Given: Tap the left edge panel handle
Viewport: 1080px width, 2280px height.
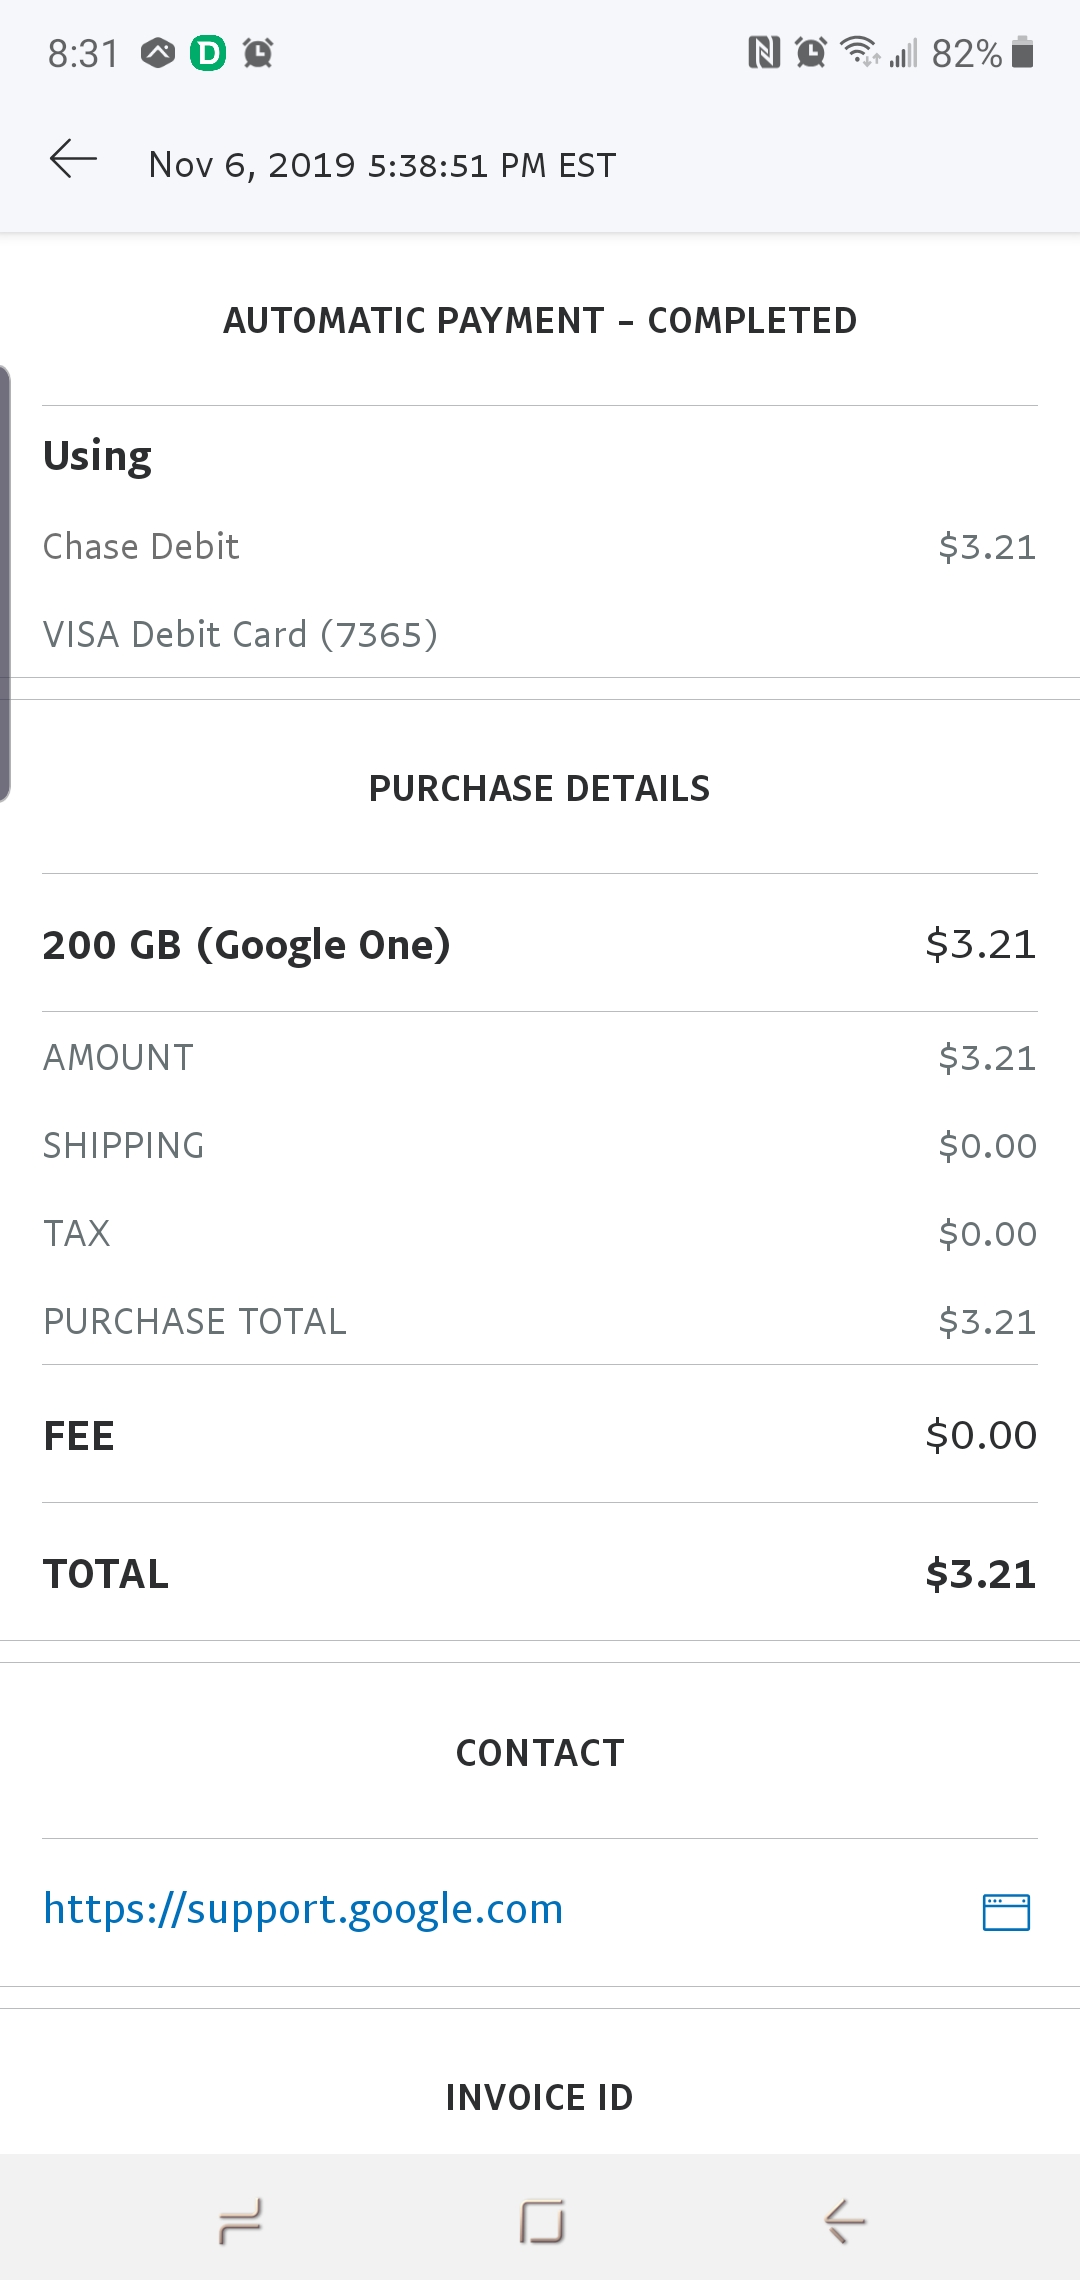Looking at the screenshot, I should click(x=5, y=583).
